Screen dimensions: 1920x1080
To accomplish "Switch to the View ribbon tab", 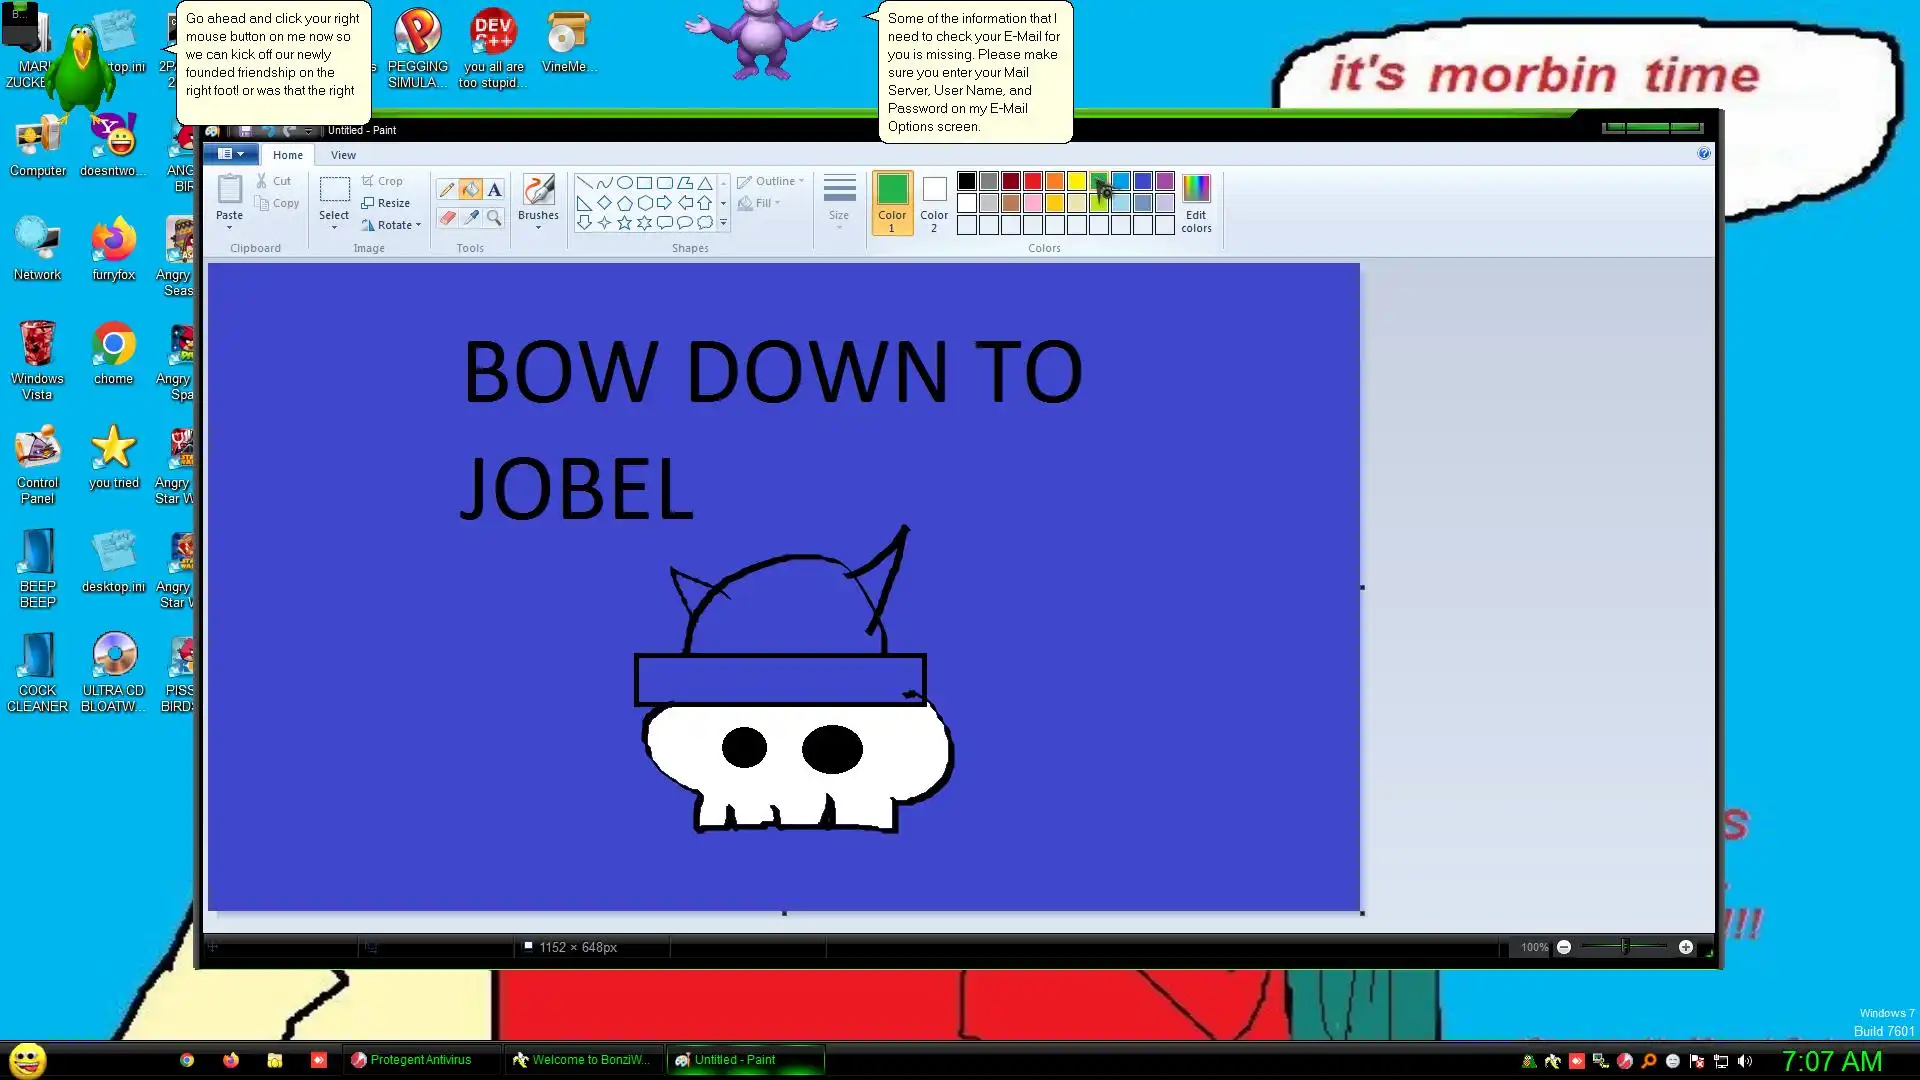I will coord(343,155).
